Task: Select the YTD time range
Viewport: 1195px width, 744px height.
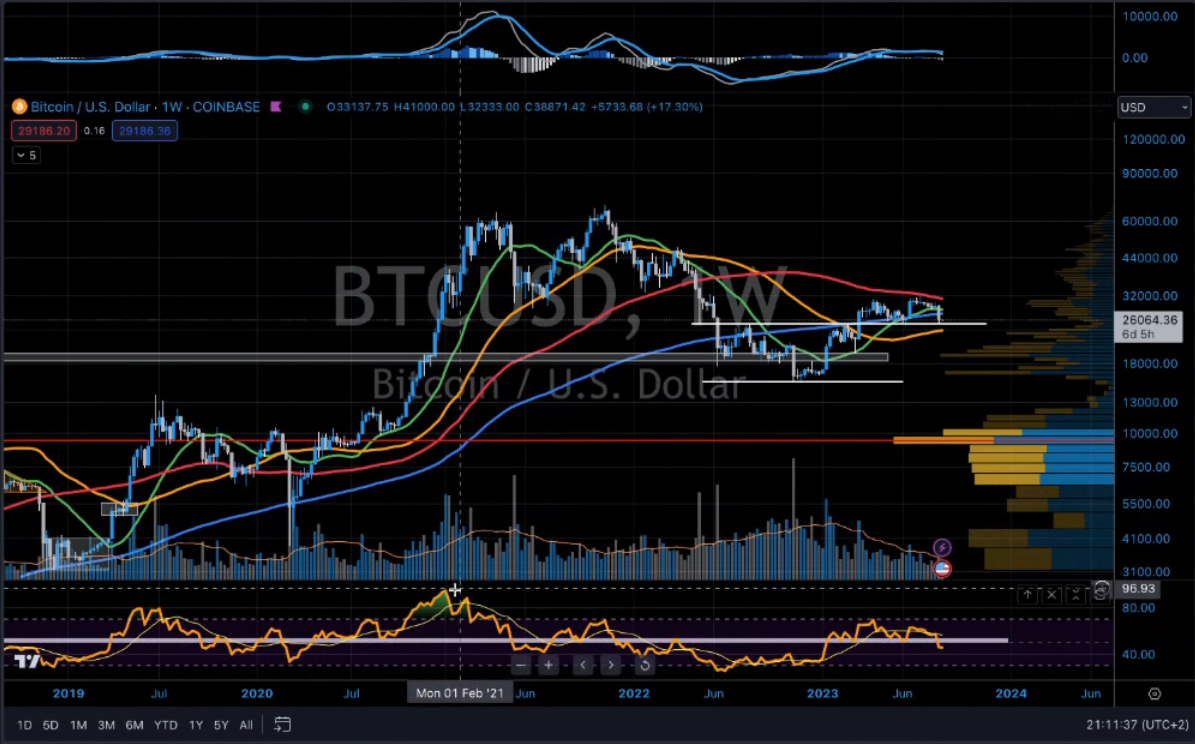Action: 167,725
